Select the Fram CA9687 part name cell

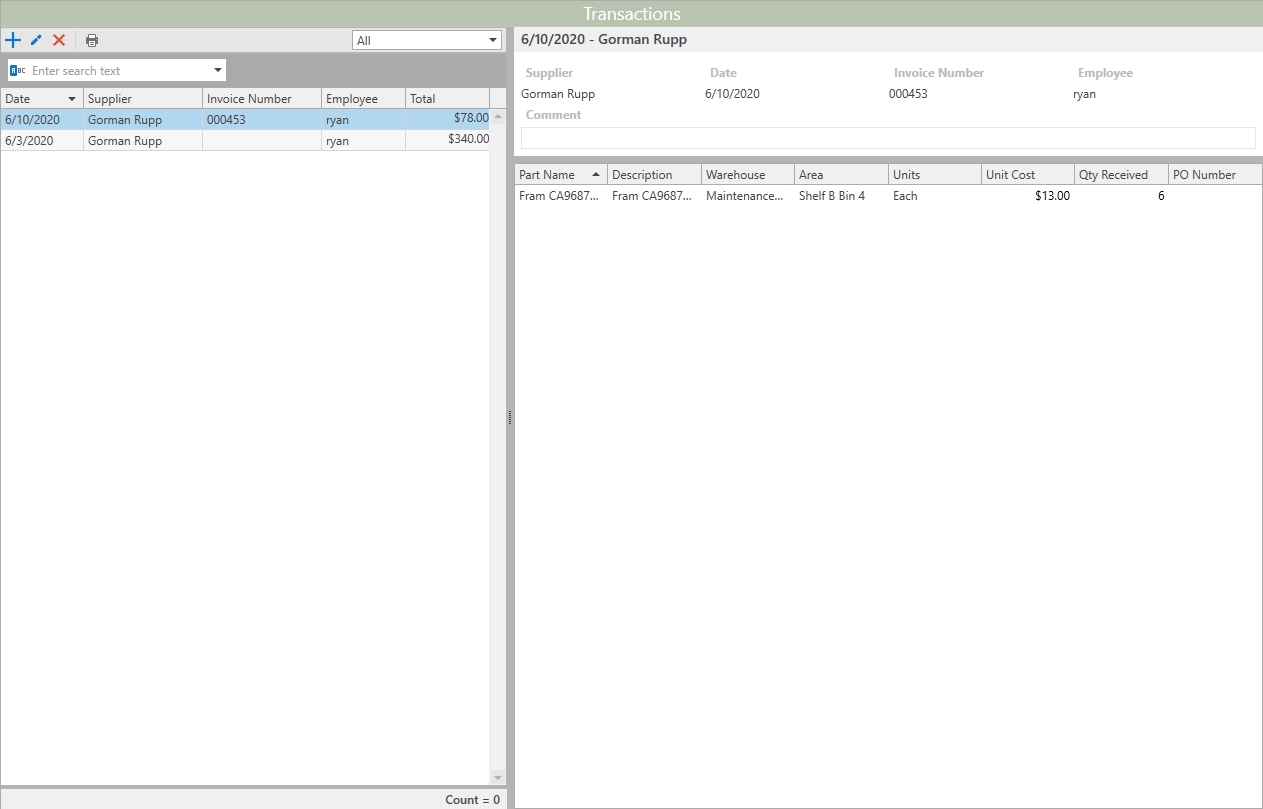click(560, 196)
